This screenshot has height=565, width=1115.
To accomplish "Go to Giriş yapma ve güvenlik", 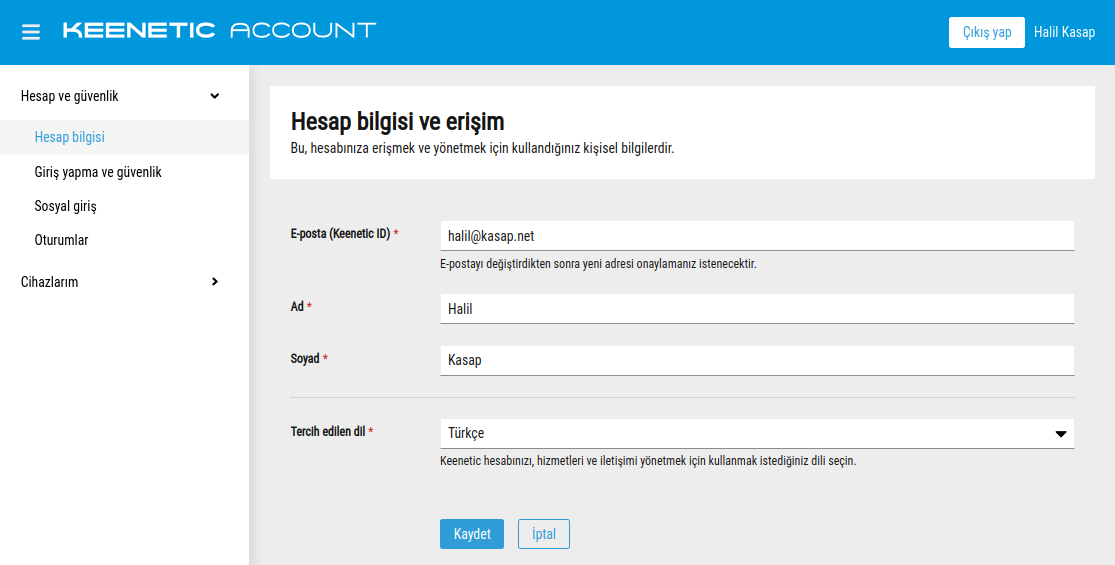I will pos(97,172).
